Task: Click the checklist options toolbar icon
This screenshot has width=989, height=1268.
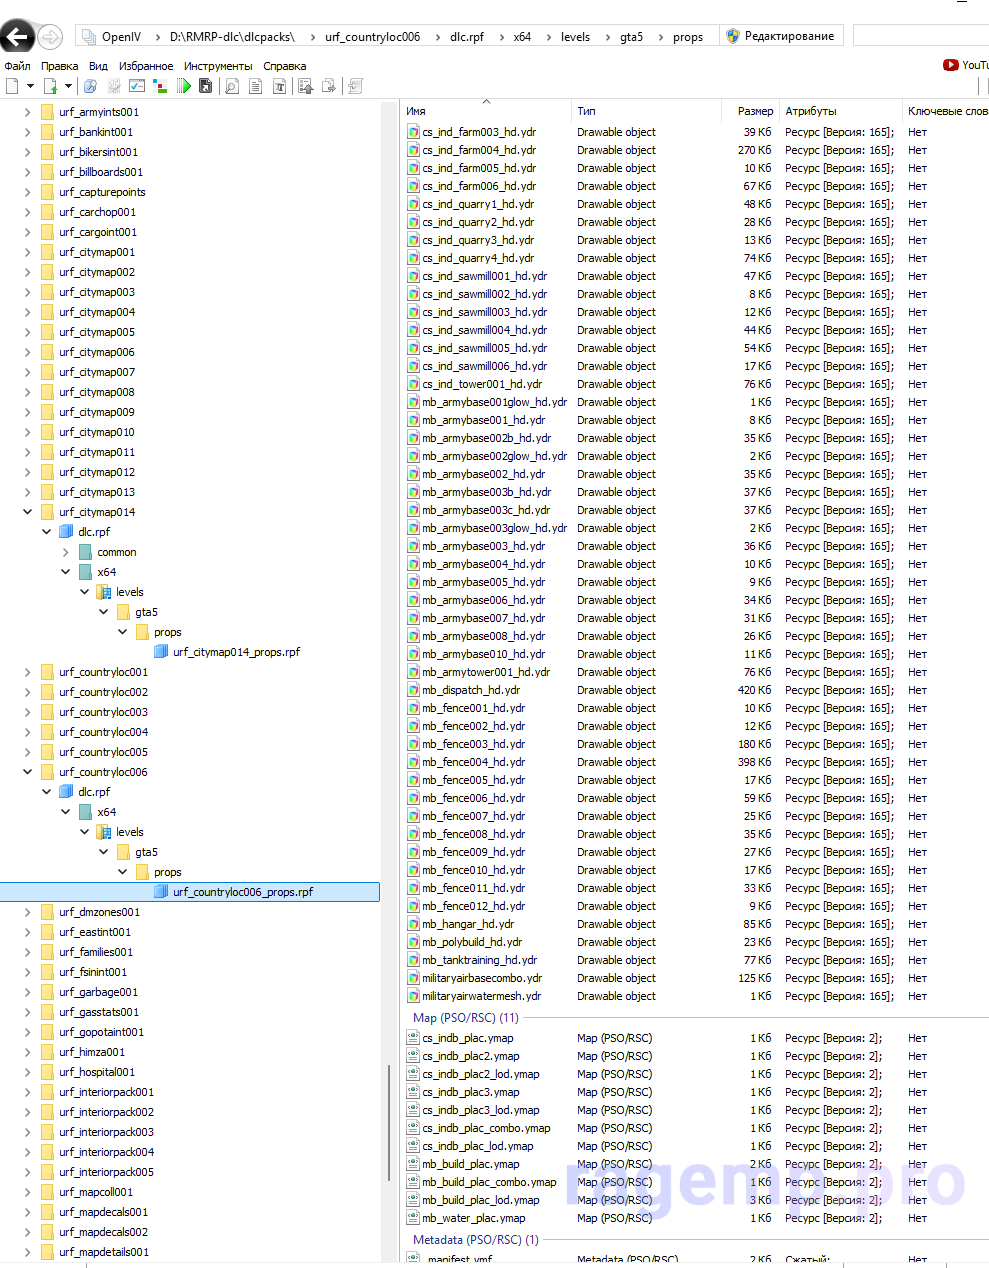Action: pos(137,86)
